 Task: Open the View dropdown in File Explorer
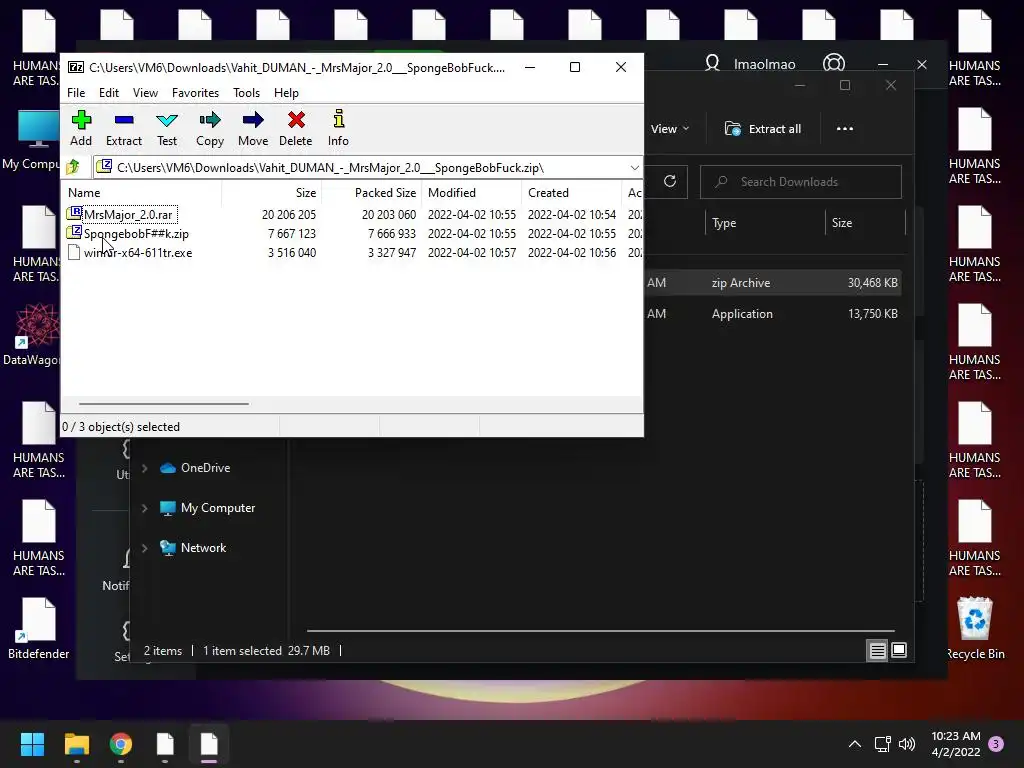click(670, 129)
